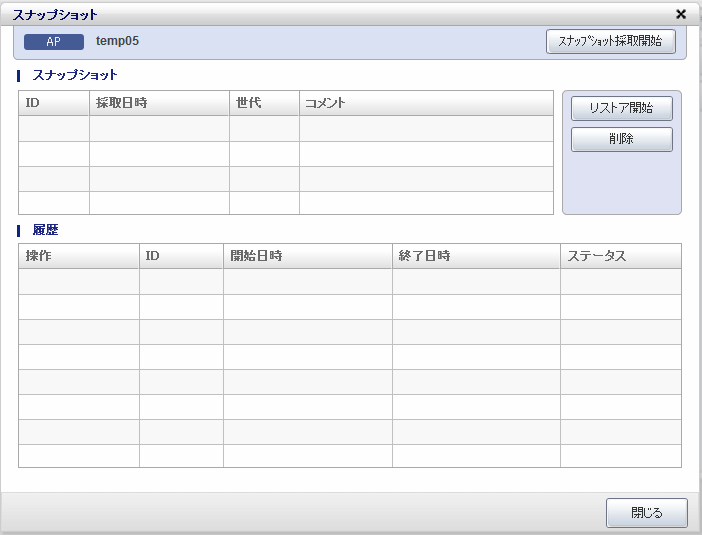Select the temp05 server name
The image size is (702, 535).
(117, 41)
